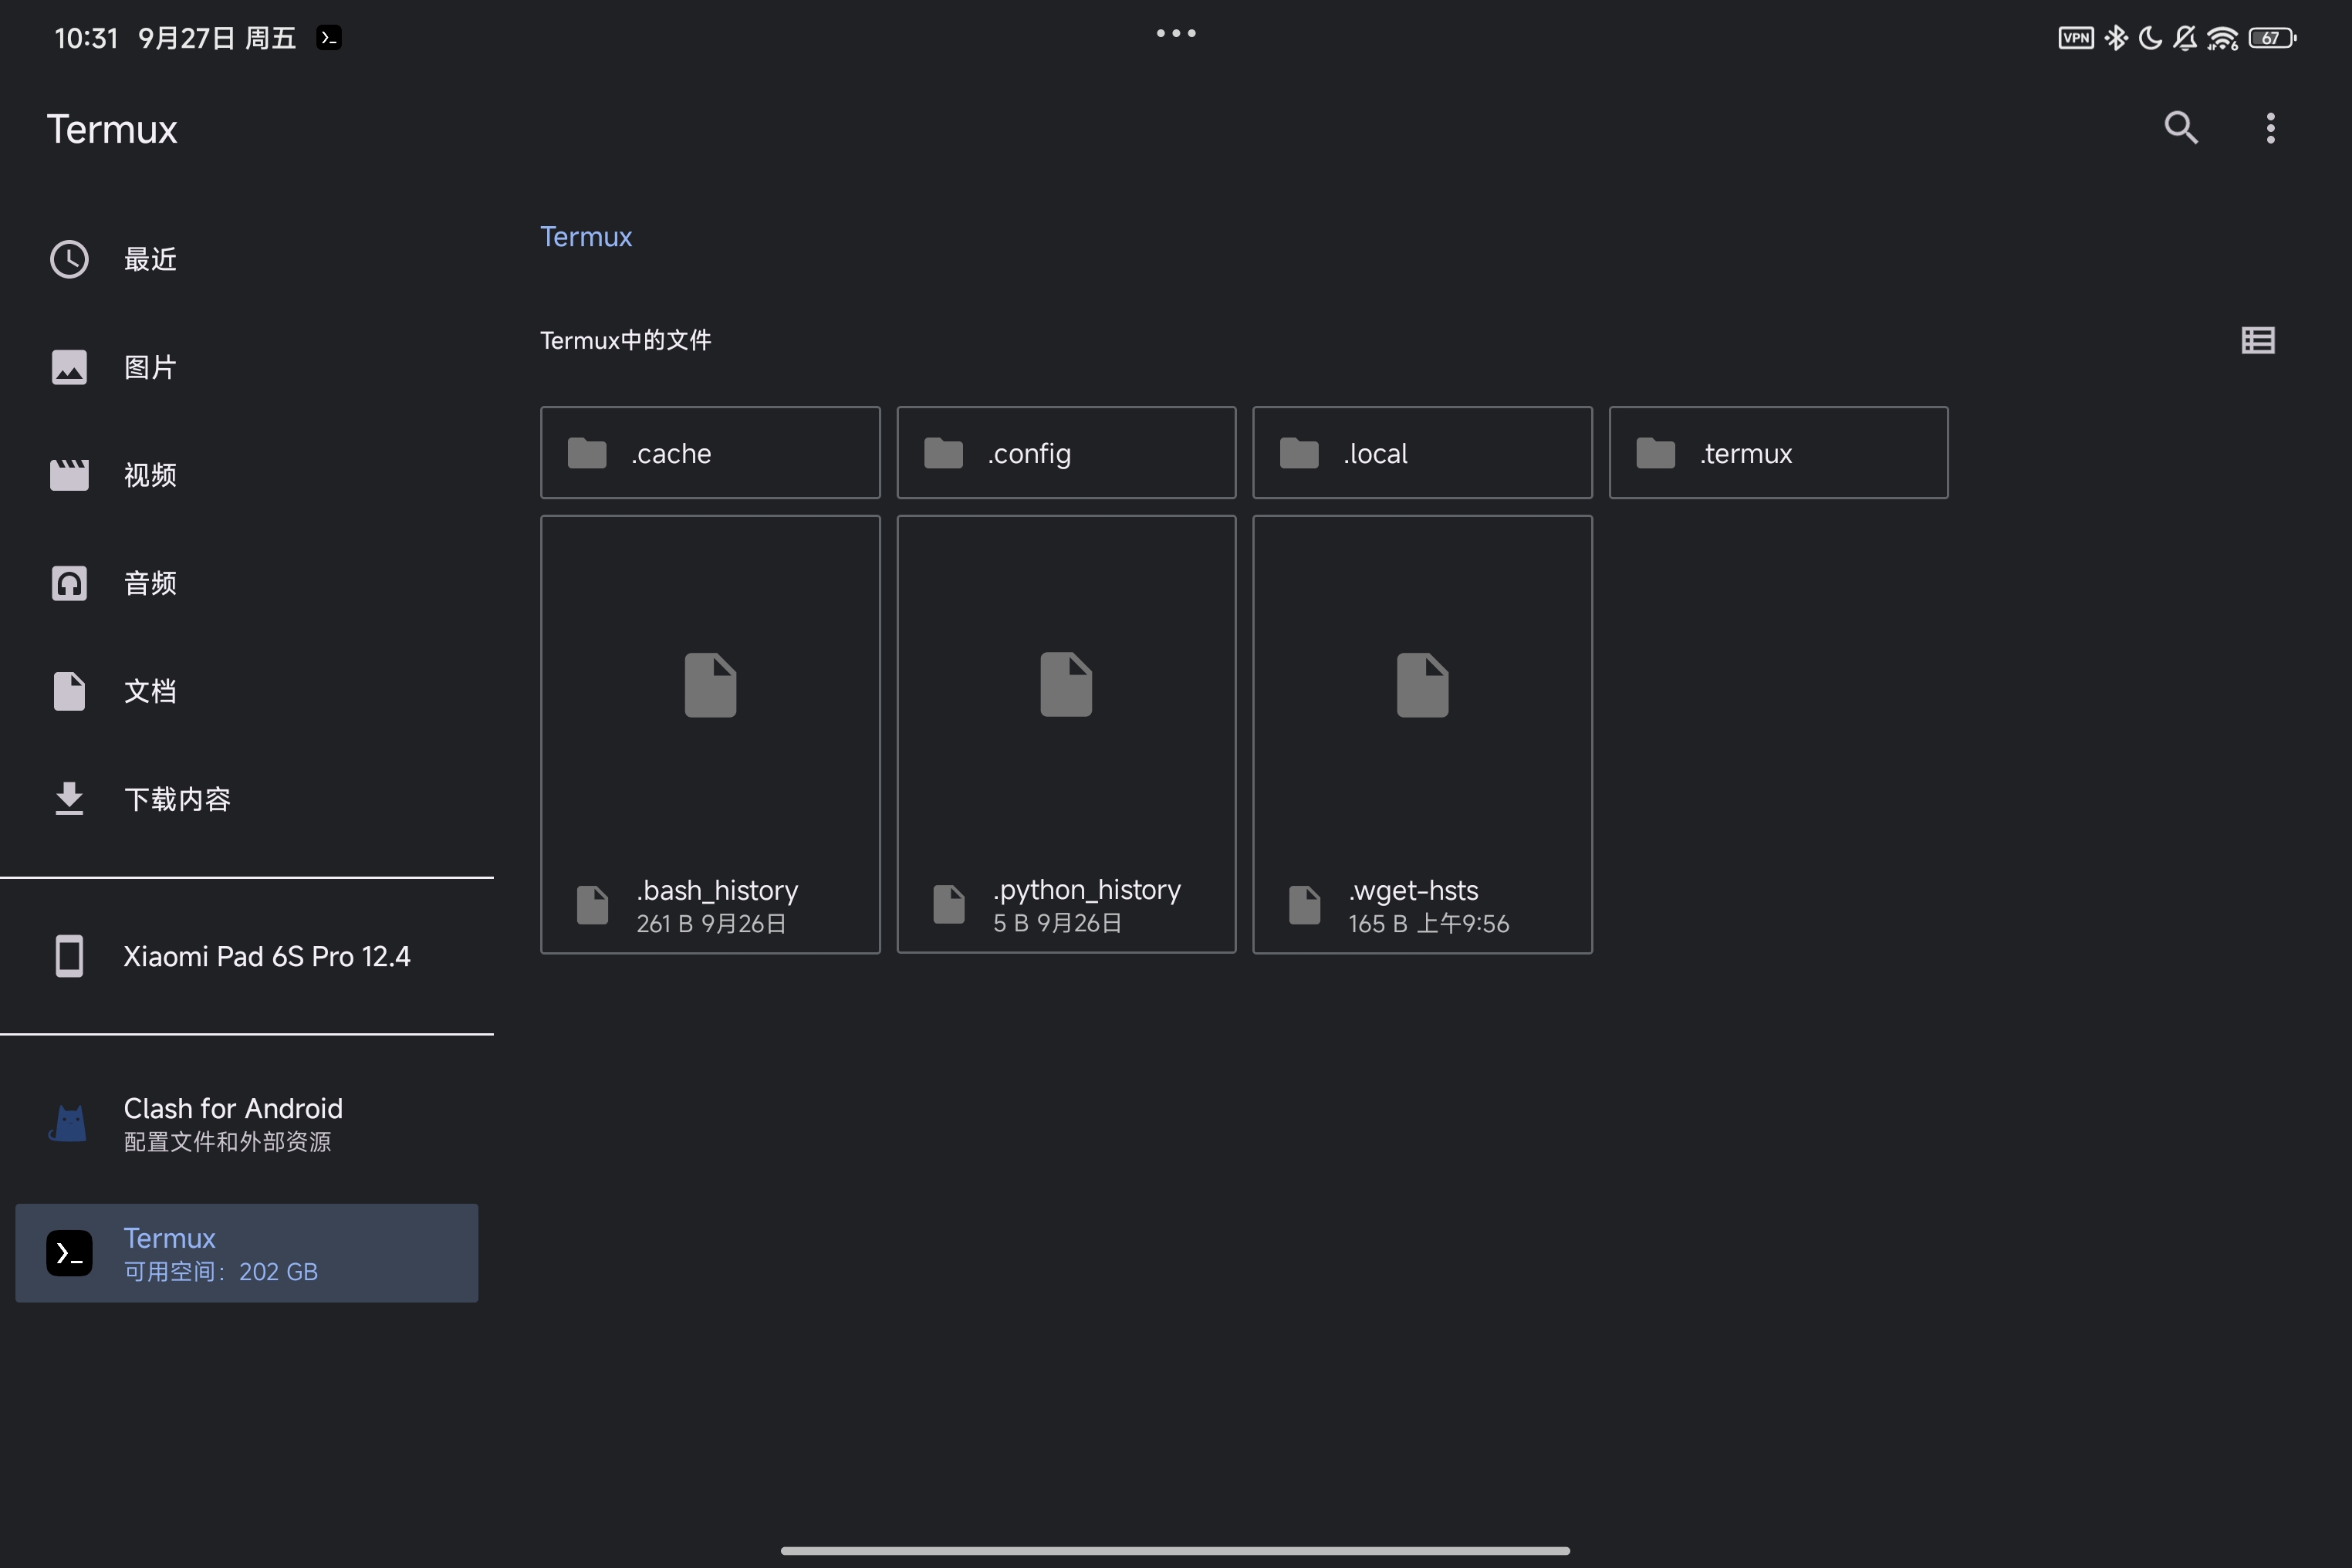The image size is (2352, 1568).
Task: Click the headphone icon beside 音频
Action: pyautogui.click(x=69, y=583)
